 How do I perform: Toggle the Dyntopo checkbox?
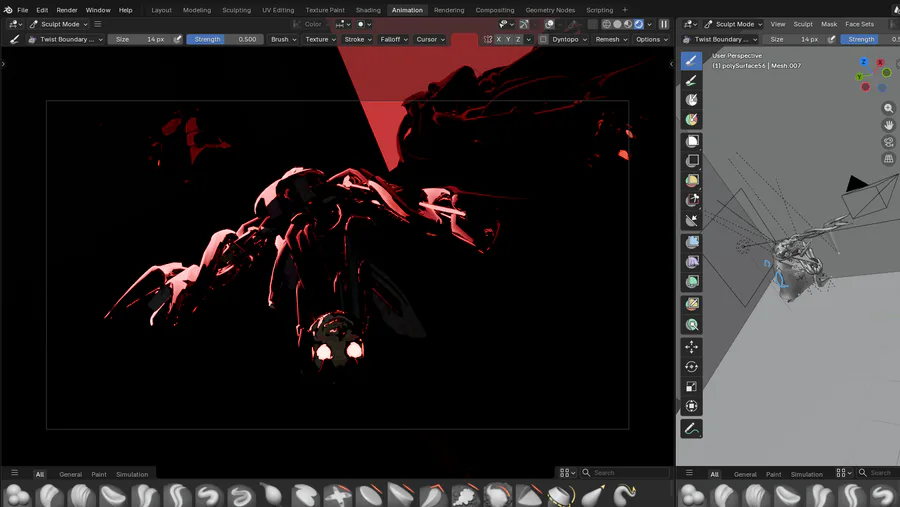click(543, 39)
